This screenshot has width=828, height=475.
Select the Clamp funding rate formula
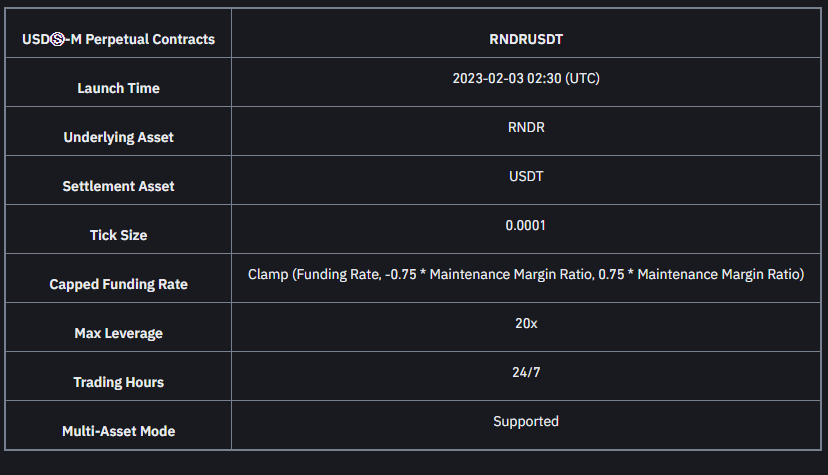526,274
